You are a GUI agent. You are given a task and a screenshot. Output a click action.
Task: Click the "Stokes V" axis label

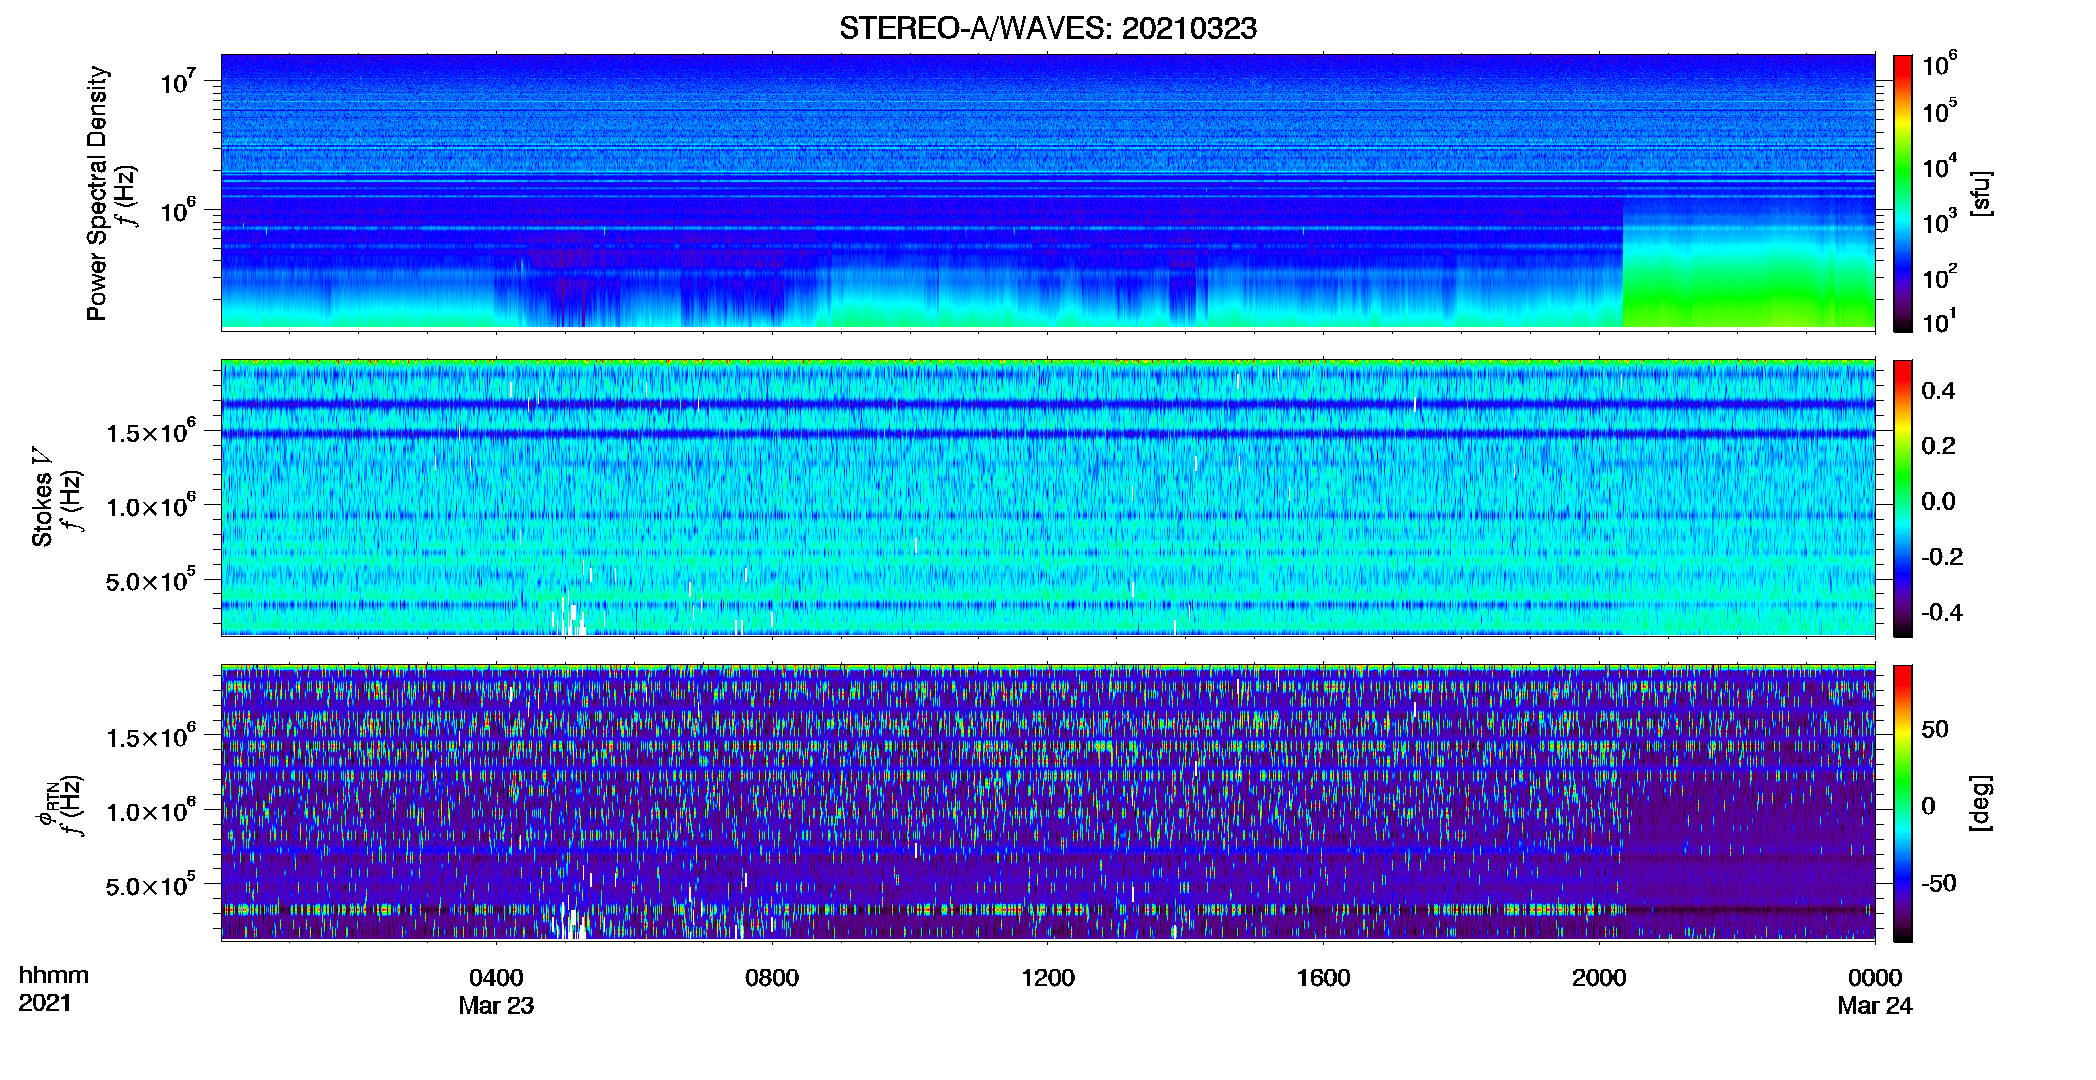click(x=42, y=497)
